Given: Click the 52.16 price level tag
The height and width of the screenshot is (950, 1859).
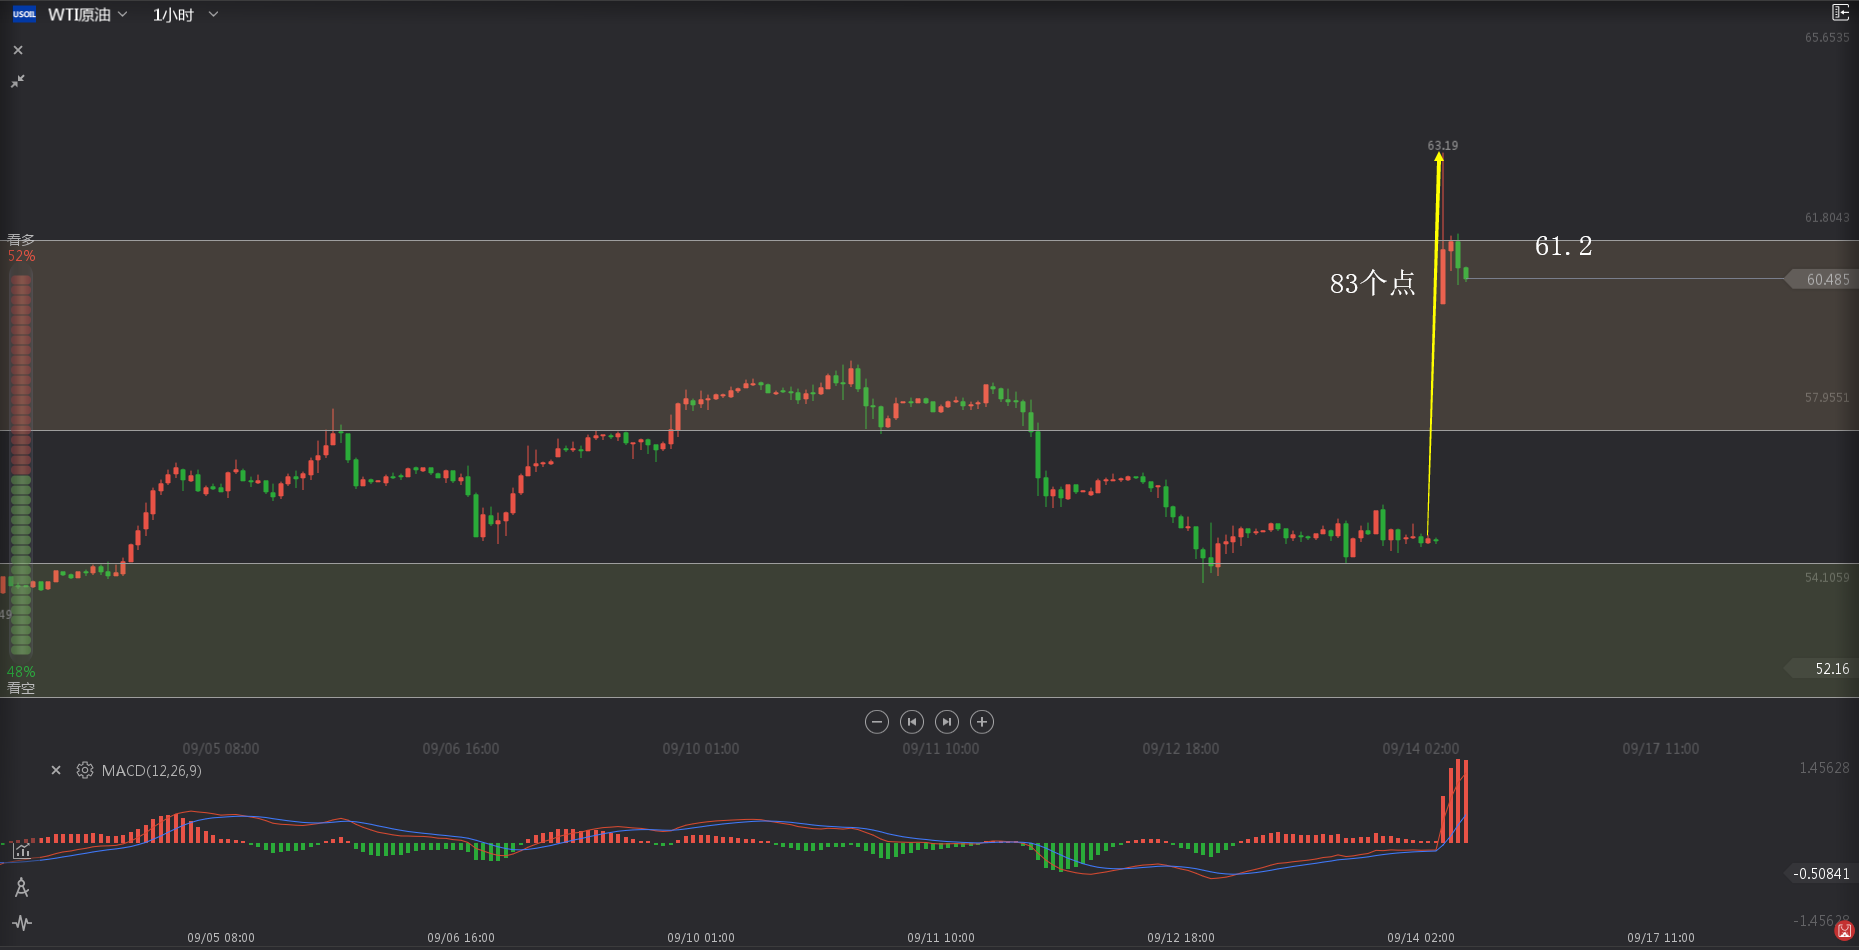Looking at the screenshot, I should (x=1830, y=668).
